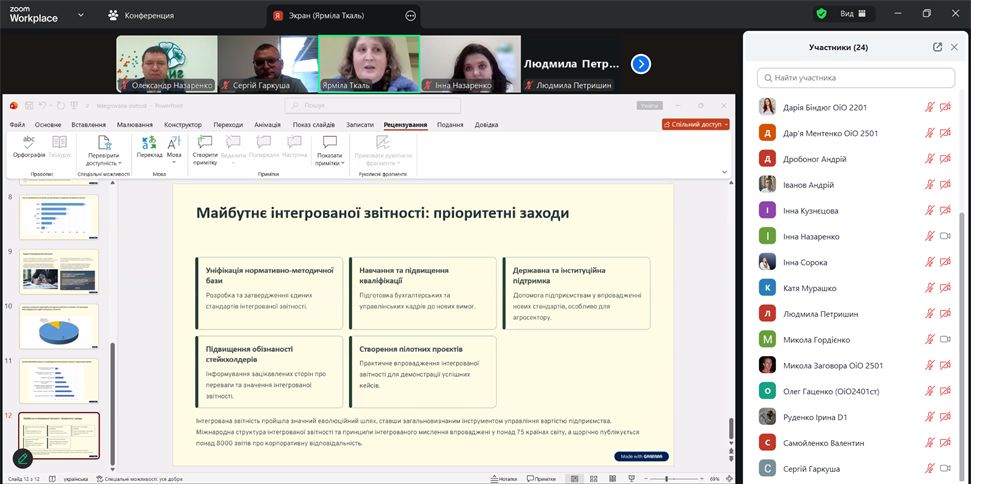This screenshot has width=981, height=484.
Task: Open the Translate (Переклад) tool
Action: coord(149,145)
